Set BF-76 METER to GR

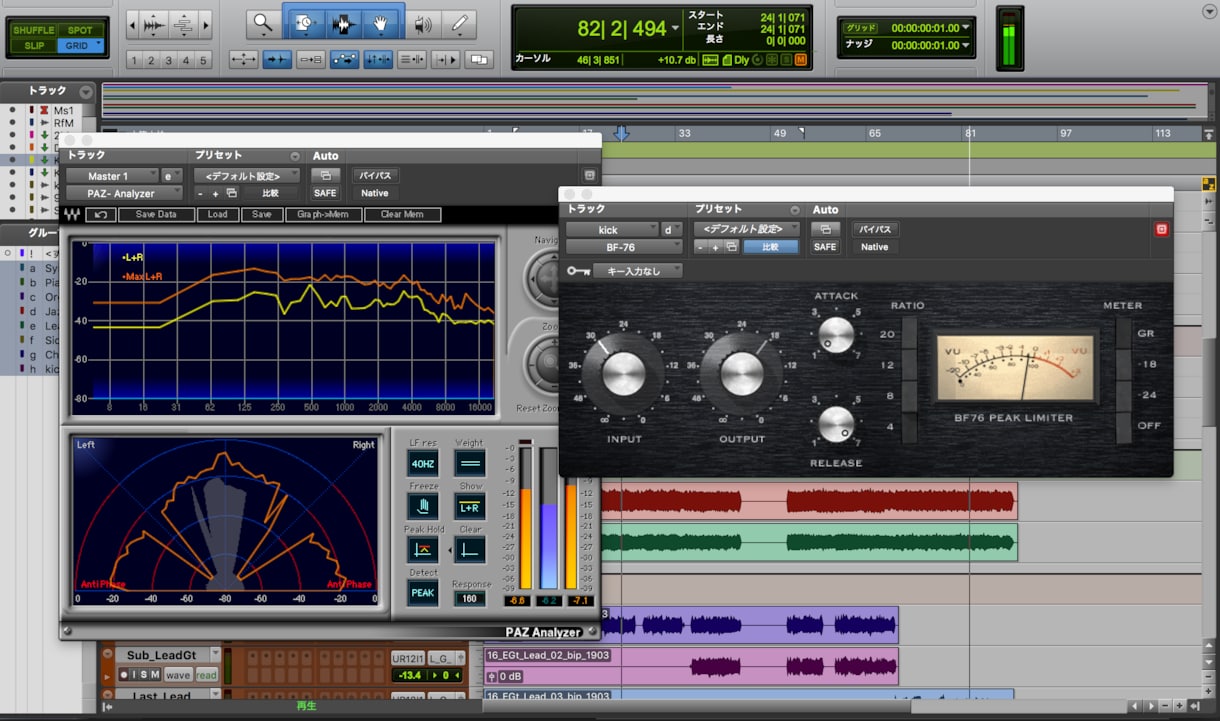coord(1124,335)
